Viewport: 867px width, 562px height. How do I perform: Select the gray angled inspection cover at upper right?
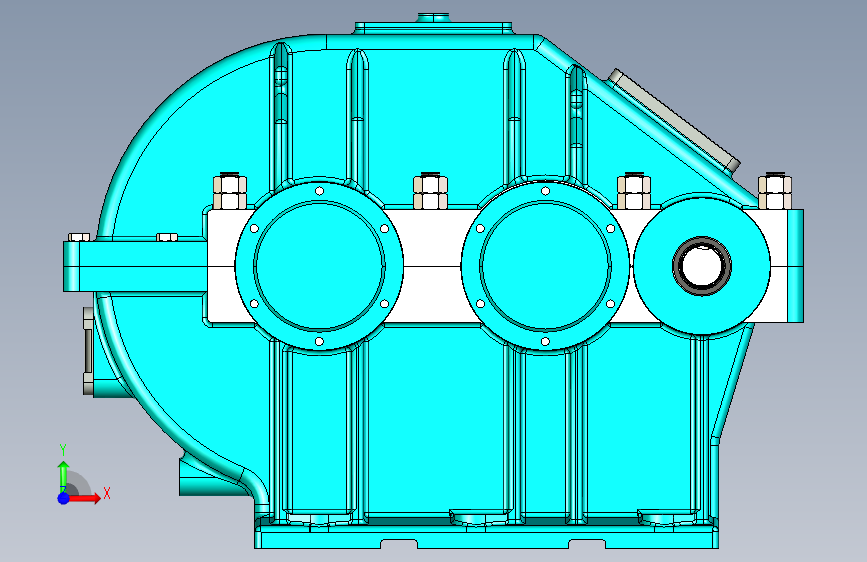[673, 120]
